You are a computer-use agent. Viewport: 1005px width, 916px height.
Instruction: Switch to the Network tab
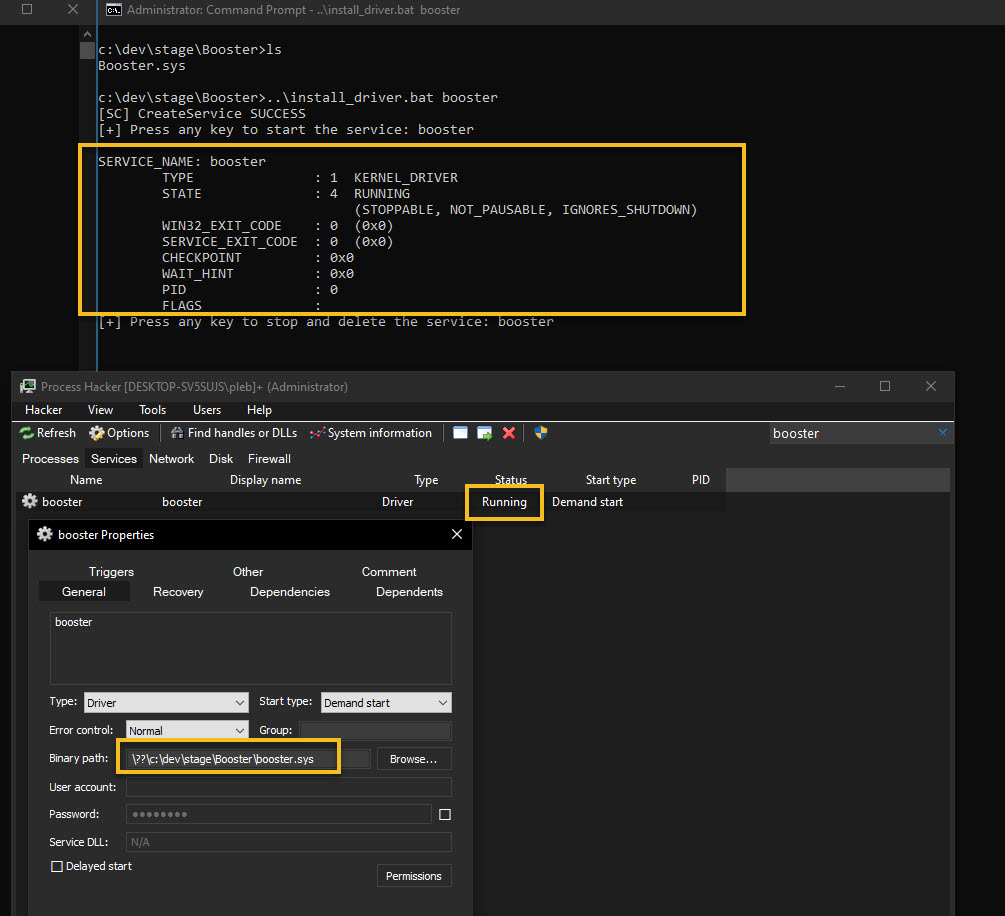tap(172, 459)
